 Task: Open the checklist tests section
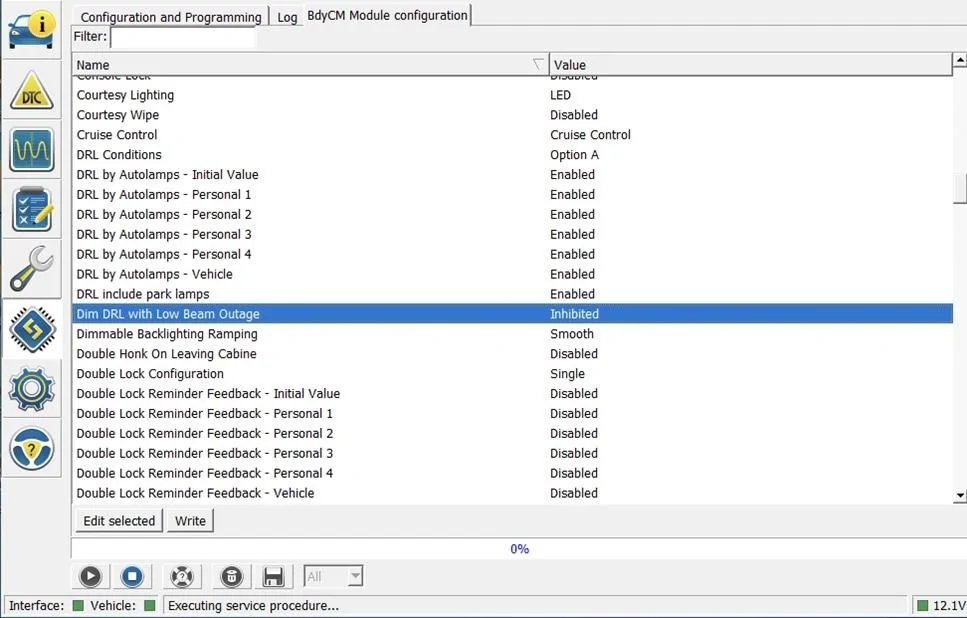[32, 210]
